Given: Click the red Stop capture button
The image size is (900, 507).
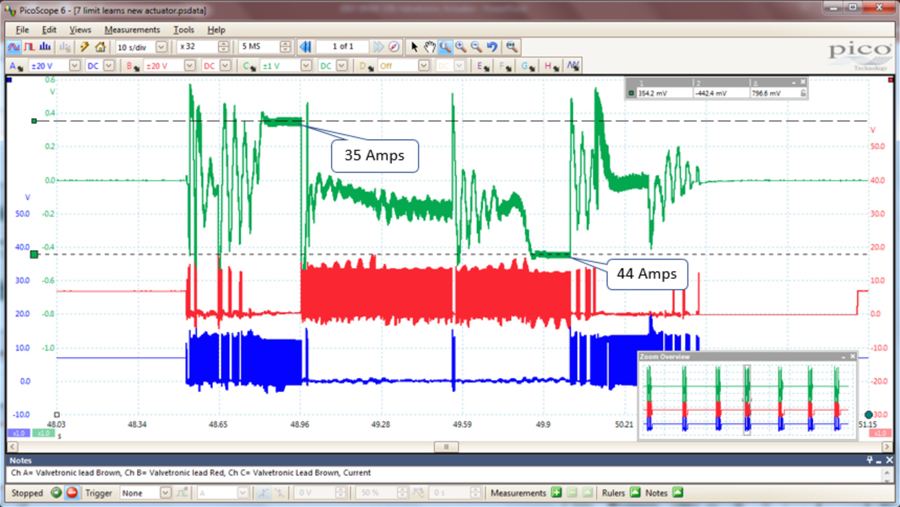Looking at the screenshot, I should (71, 493).
